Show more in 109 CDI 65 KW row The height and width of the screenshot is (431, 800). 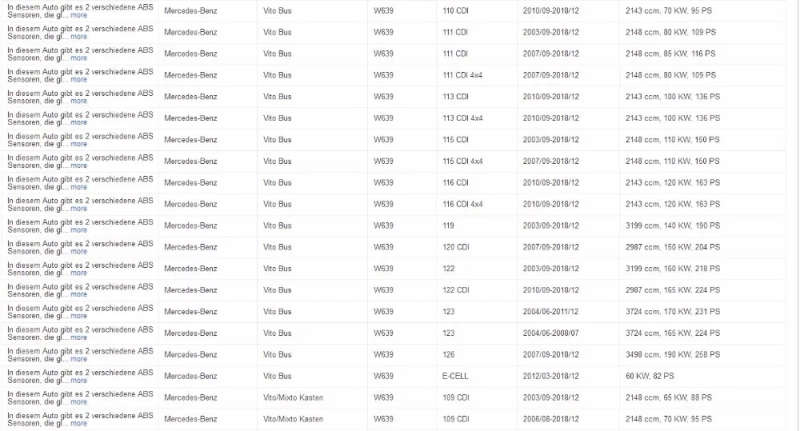(x=79, y=402)
